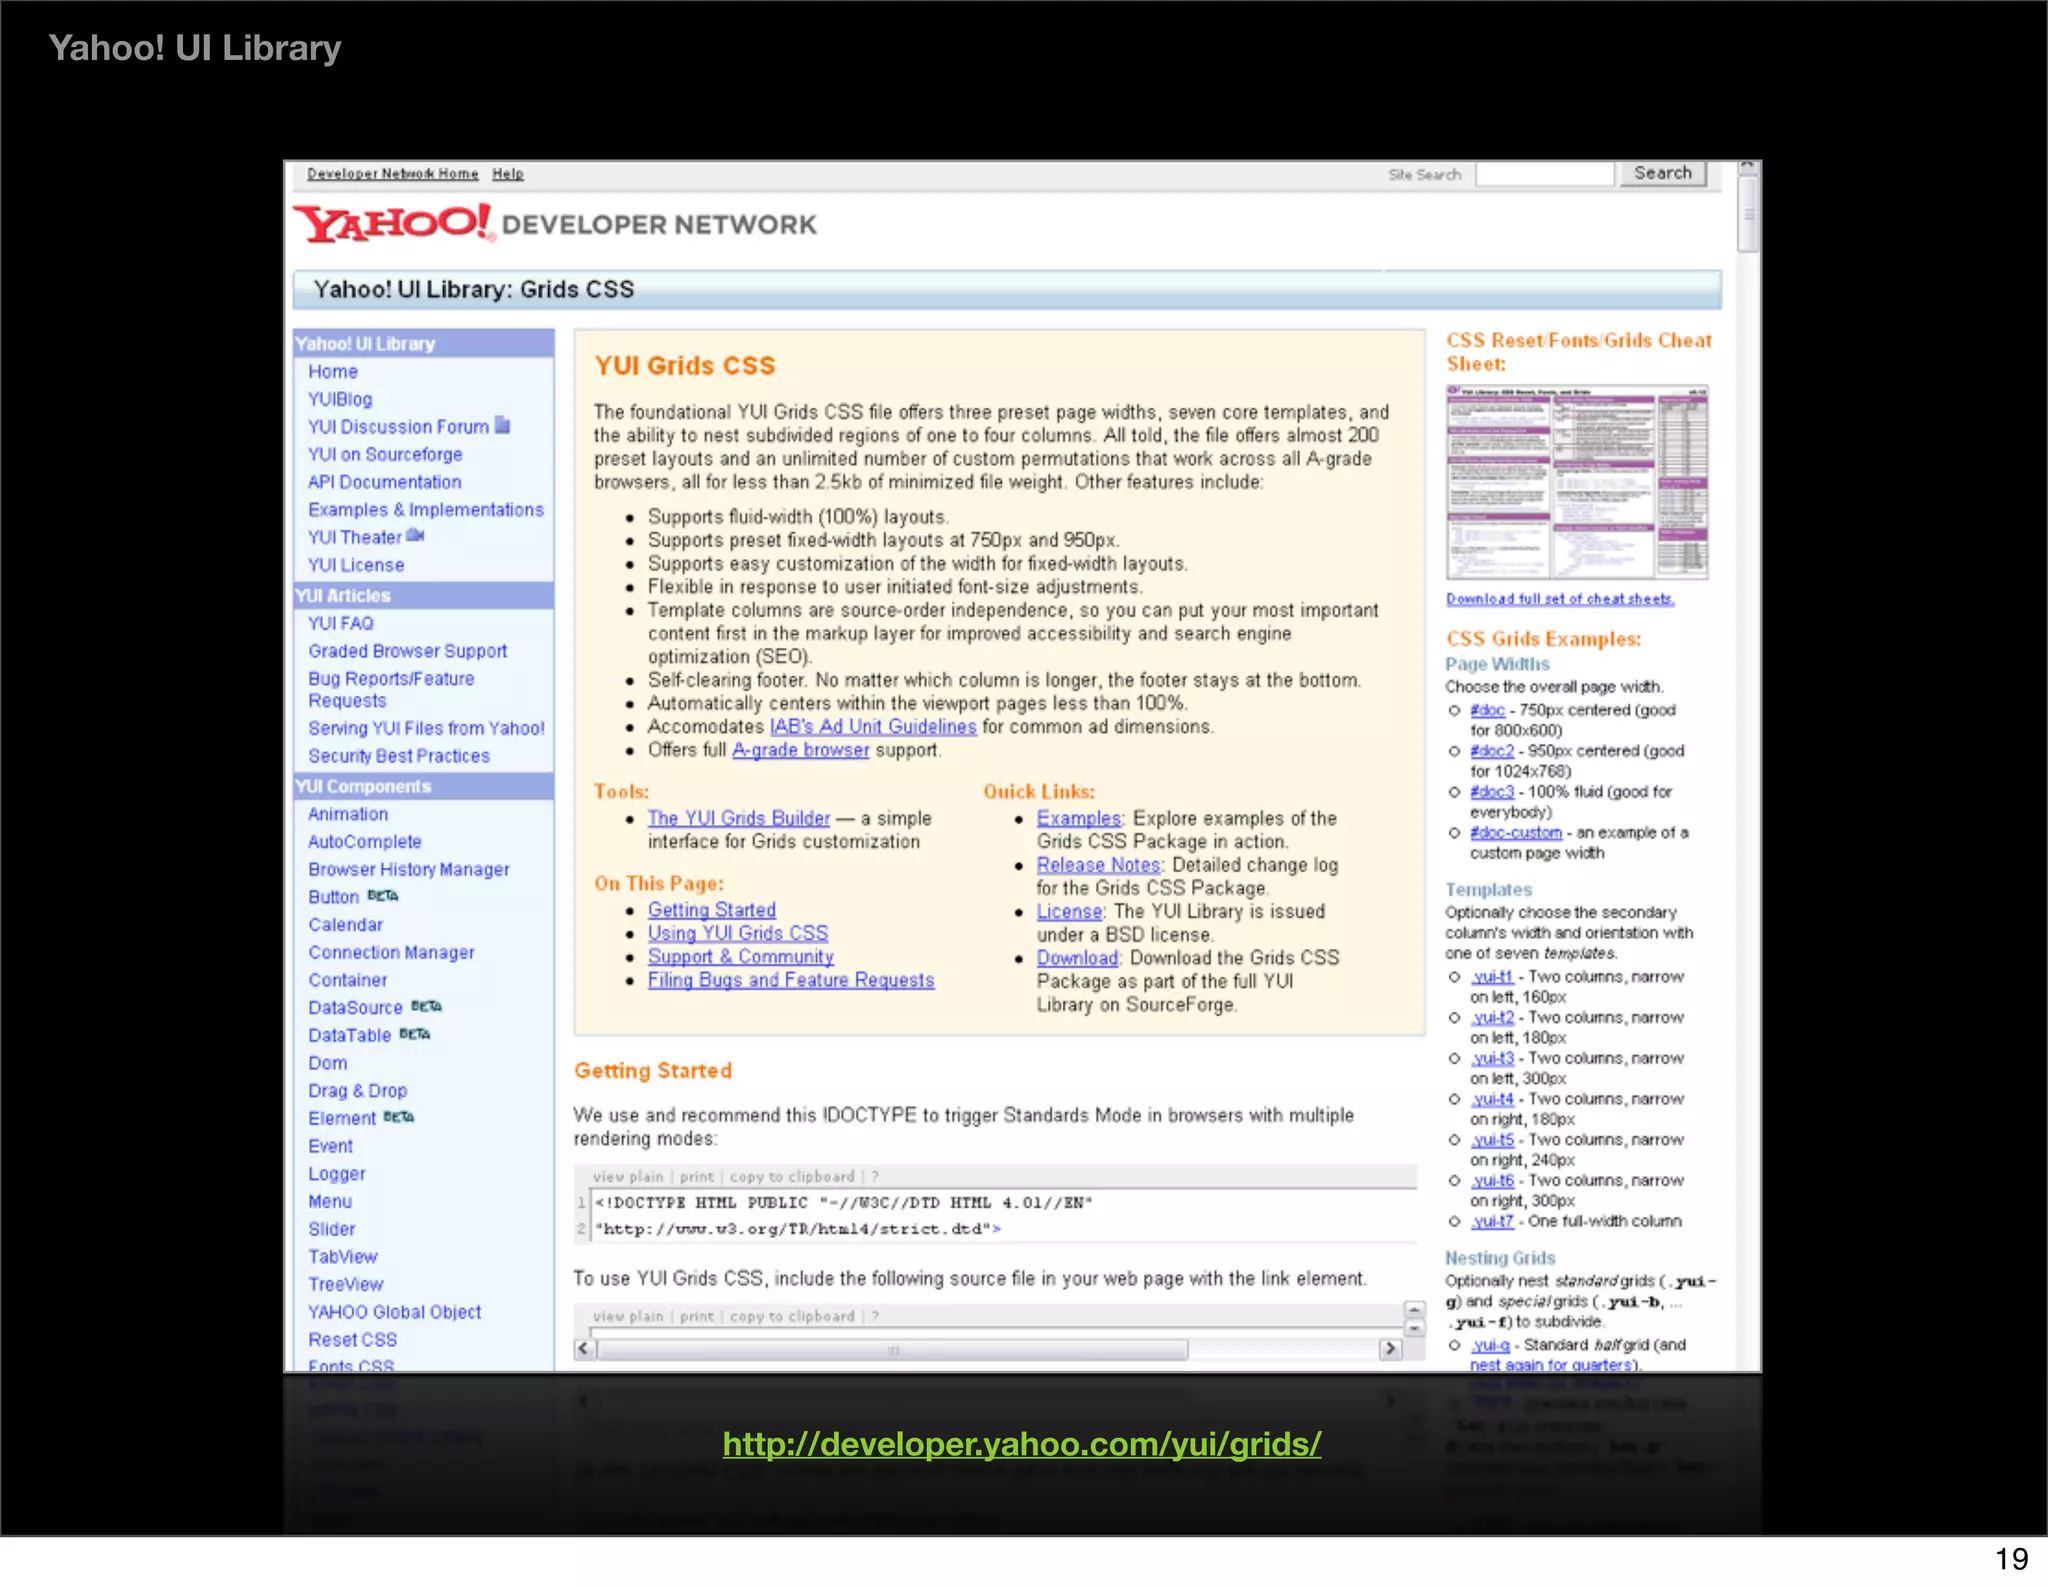Viewport: 2048px width, 1587px height.
Task: Open Connection Manager component page
Action: tap(392, 953)
